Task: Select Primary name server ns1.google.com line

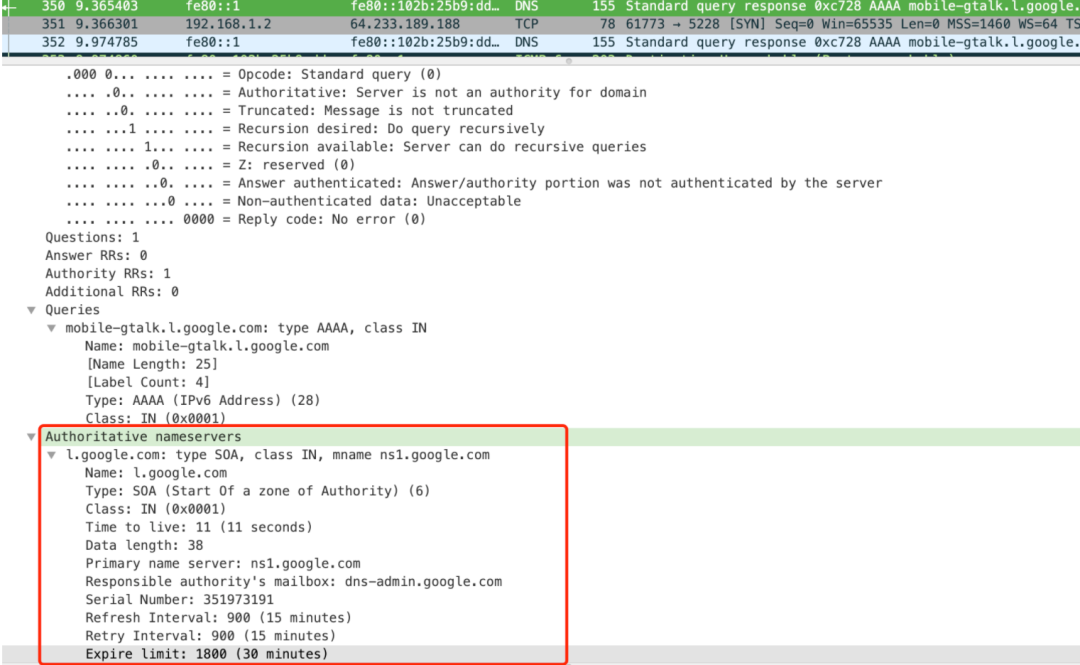Action: point(222,564)
